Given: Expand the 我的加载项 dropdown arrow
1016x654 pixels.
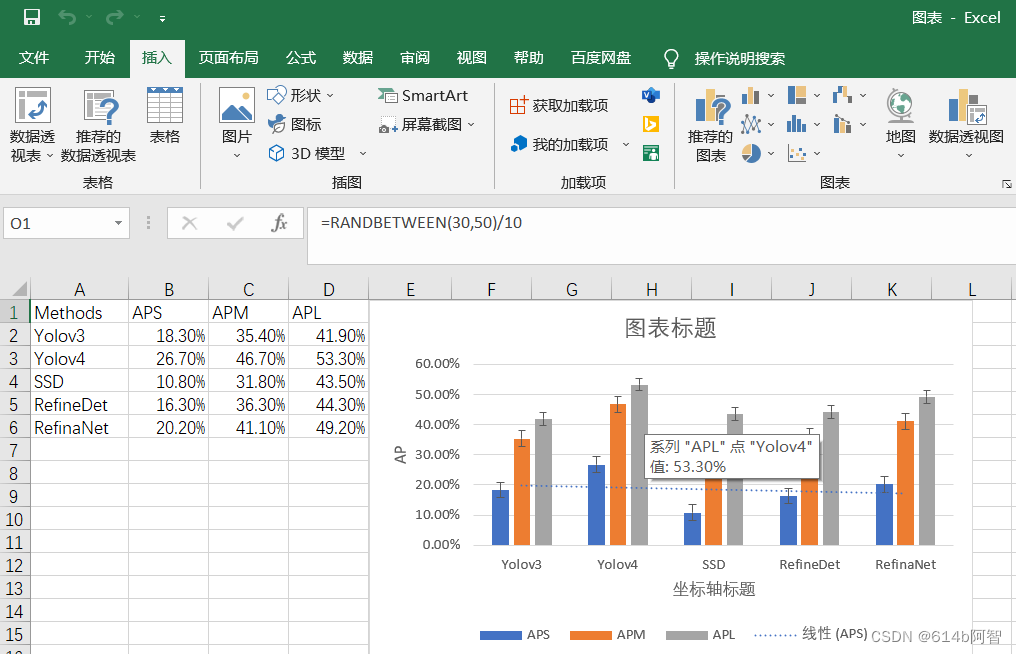Looking at the screenshot, I should tap(626, 144).
